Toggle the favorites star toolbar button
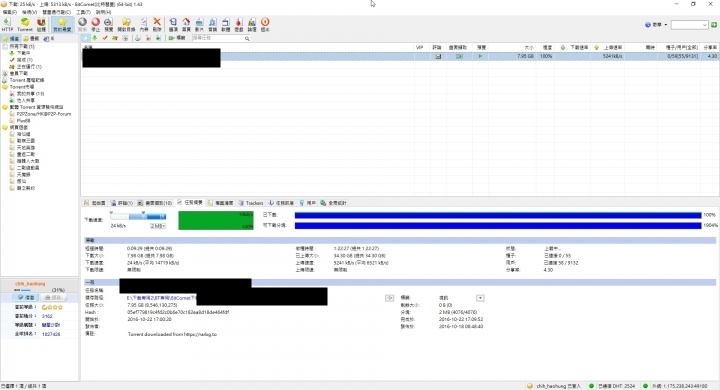The image size is (720, 390). [62, 24]
